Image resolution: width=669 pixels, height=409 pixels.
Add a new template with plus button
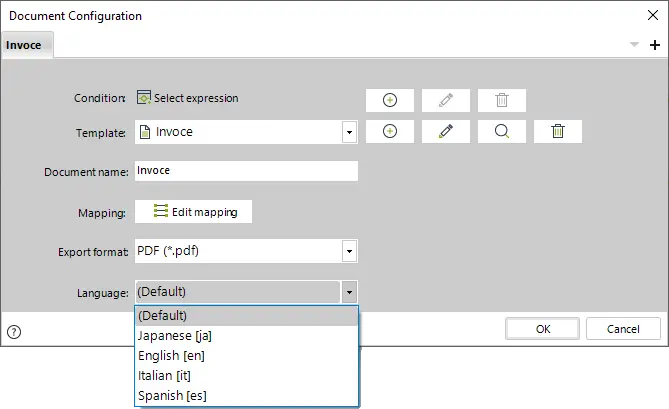(x=390, y=131)
